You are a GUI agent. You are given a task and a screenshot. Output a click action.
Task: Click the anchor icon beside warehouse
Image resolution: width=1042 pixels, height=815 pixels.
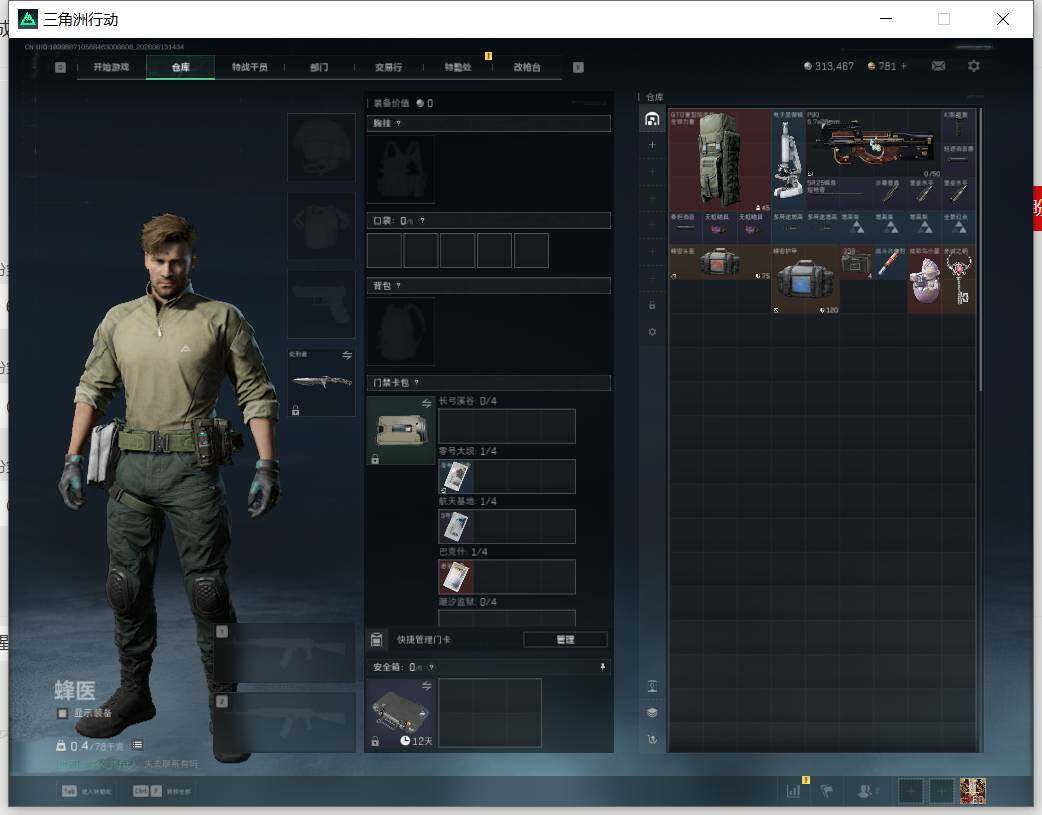(652, 739)
